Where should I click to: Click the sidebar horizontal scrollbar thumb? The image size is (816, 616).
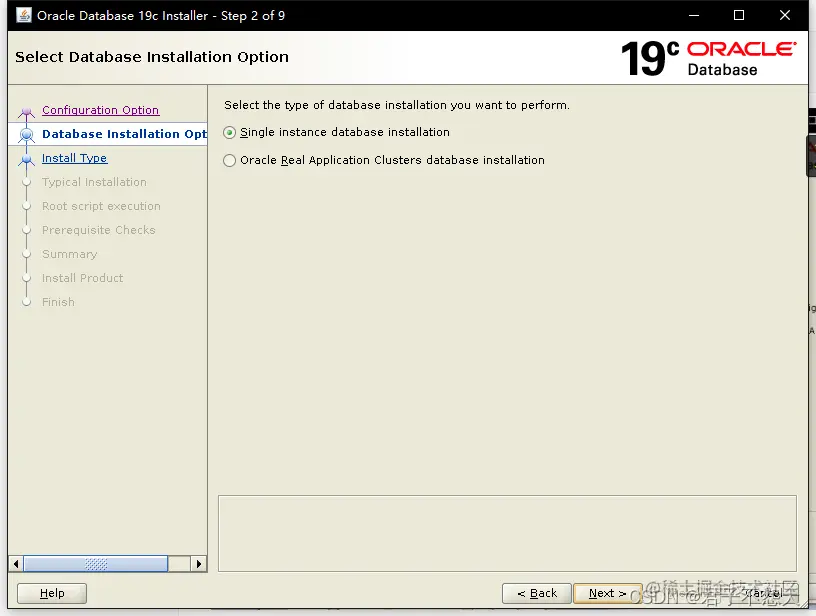tap(96, 564)
